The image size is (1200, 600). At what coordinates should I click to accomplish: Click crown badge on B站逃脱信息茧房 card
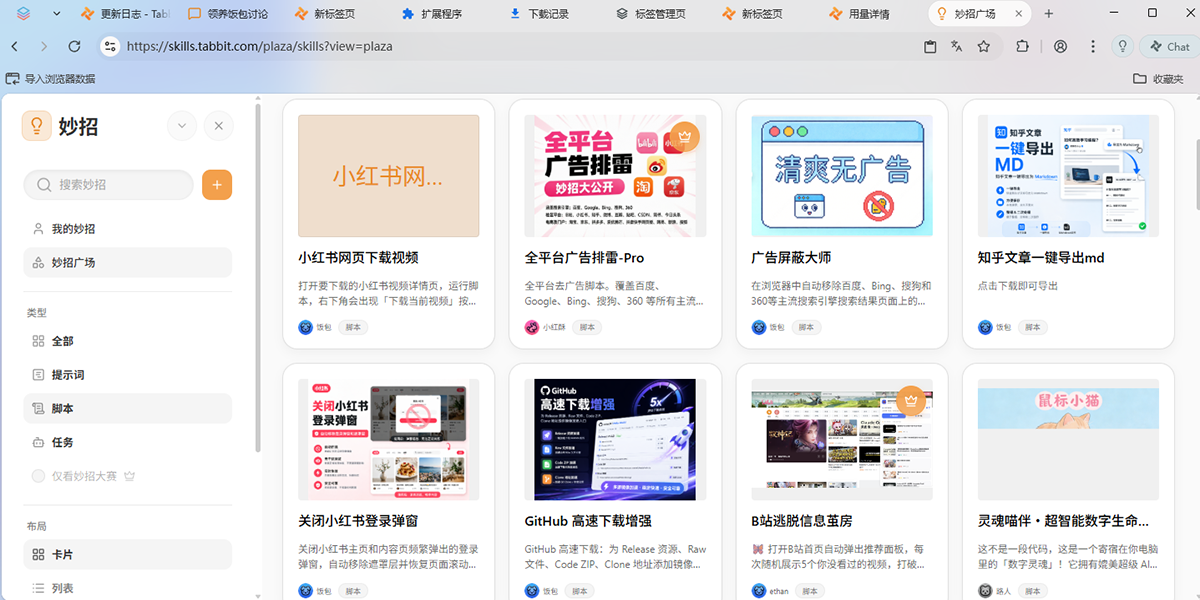(911, 400)
